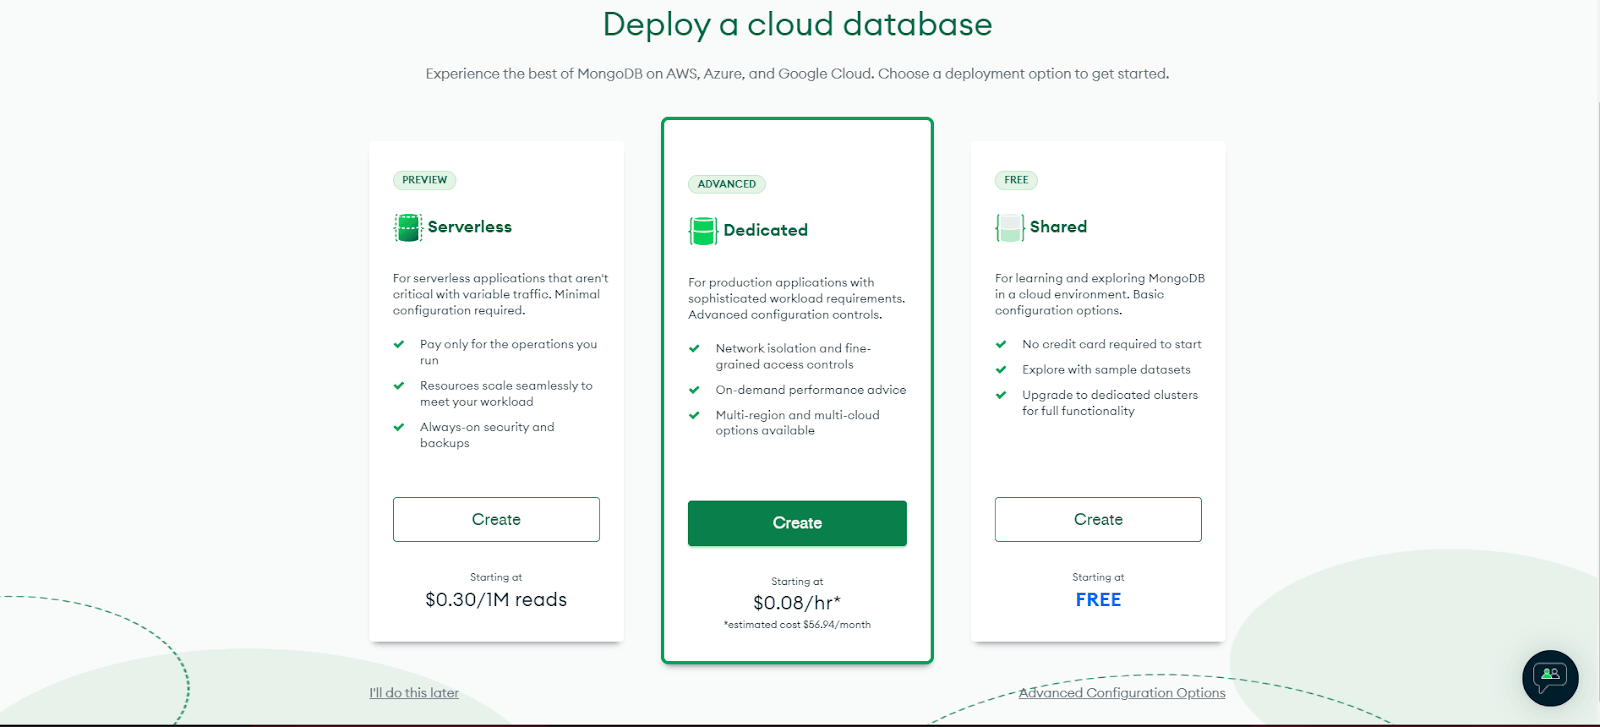Click checkmark beside Pay only for operations

coord(399,344)
